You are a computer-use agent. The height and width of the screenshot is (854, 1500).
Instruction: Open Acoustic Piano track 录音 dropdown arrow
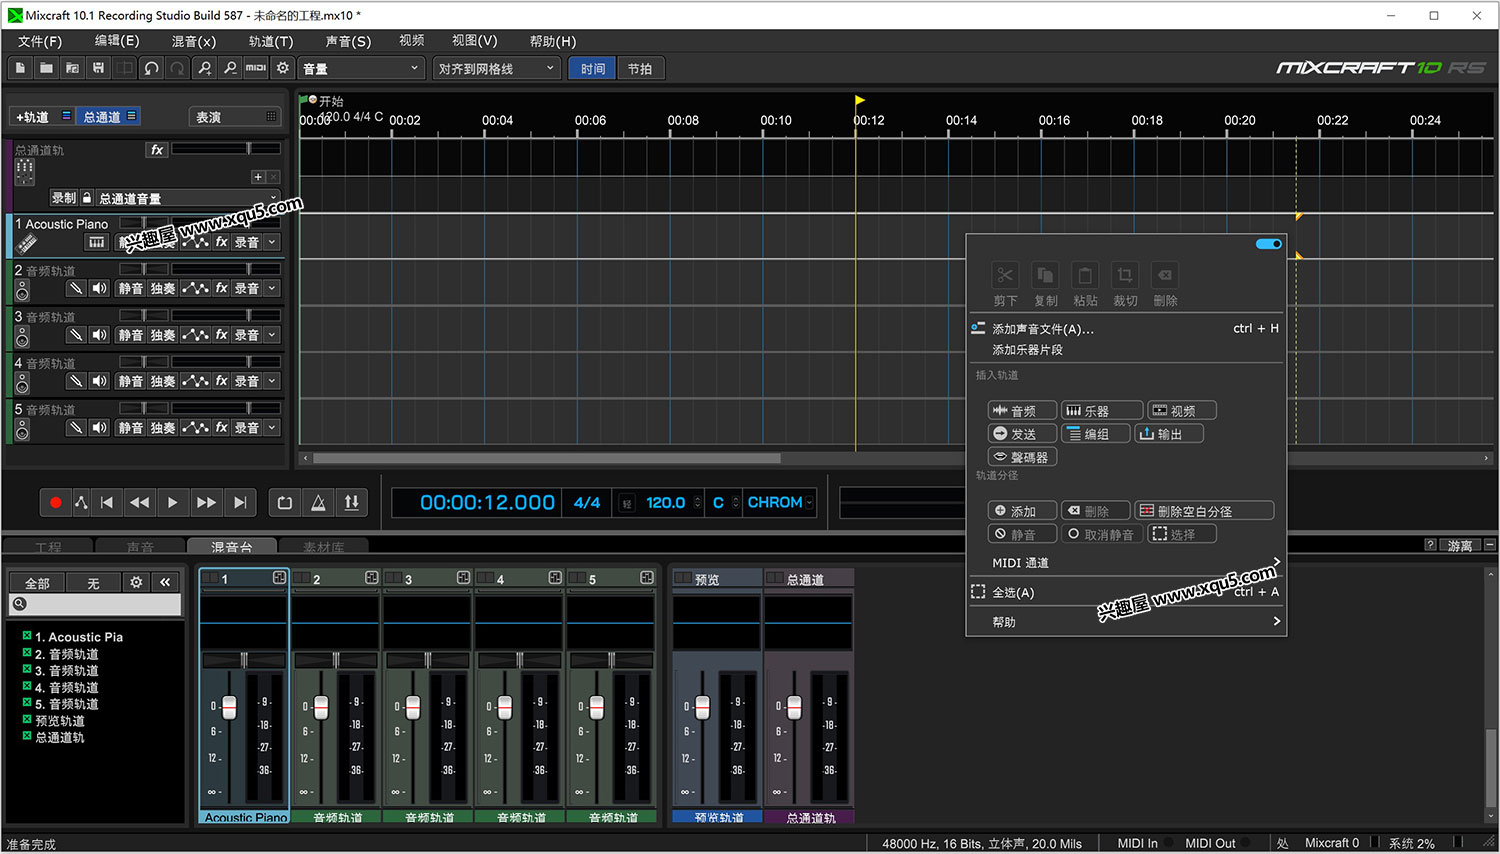tap(272, 242)
